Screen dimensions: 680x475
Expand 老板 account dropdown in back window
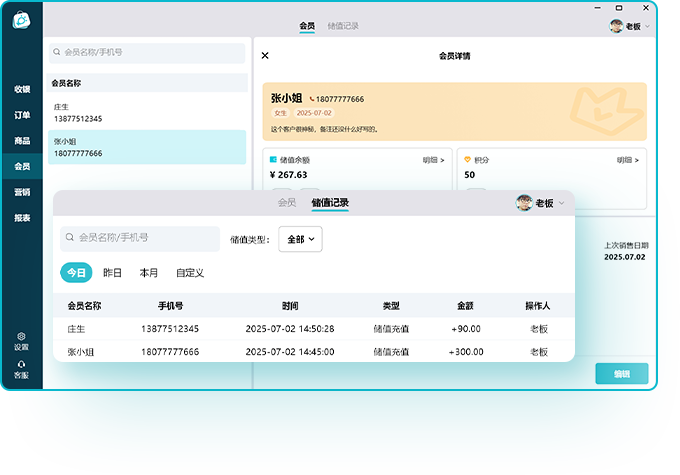pos(647,26)
